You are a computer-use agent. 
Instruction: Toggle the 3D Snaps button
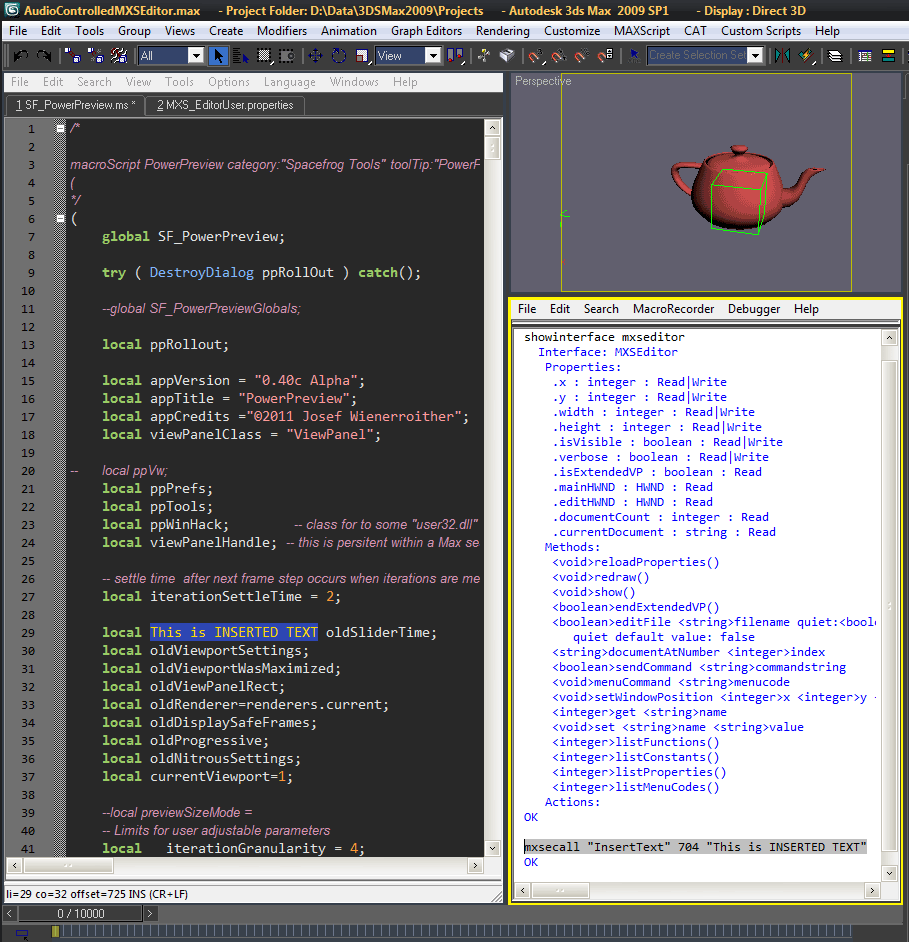pos(535,56)
